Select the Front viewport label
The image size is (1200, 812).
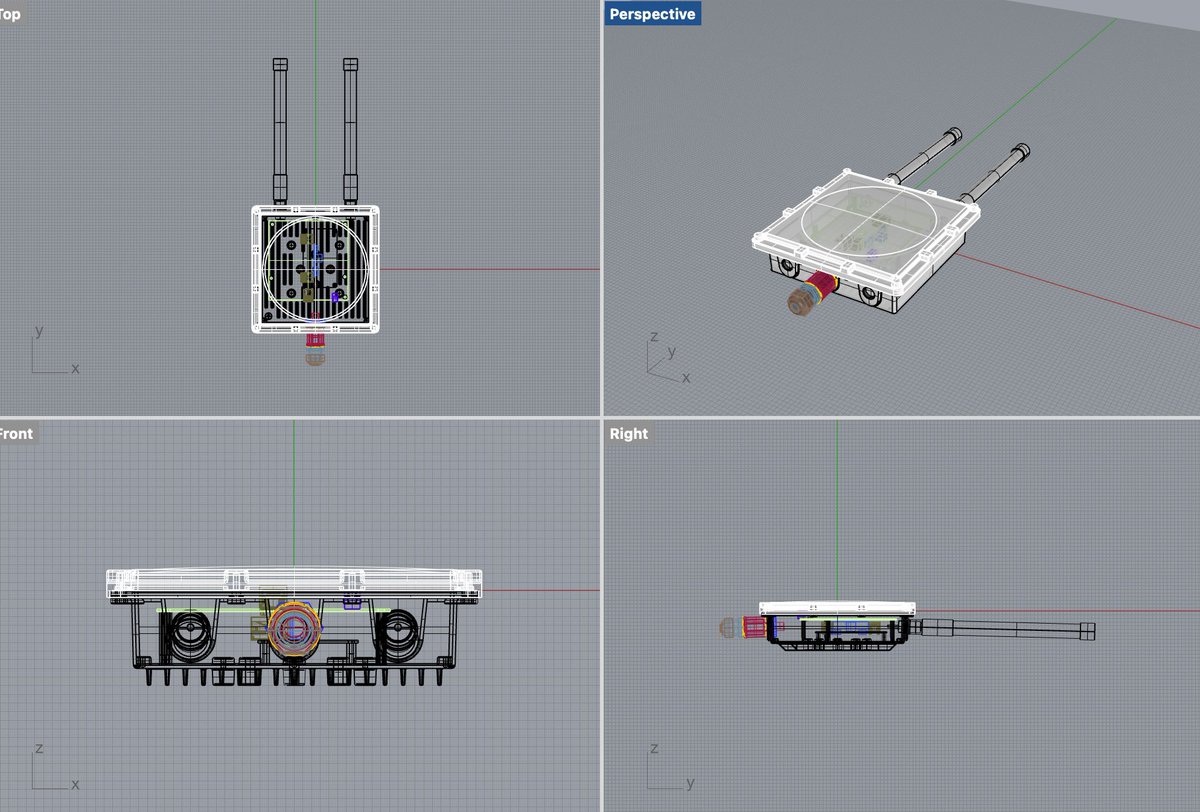17,434
